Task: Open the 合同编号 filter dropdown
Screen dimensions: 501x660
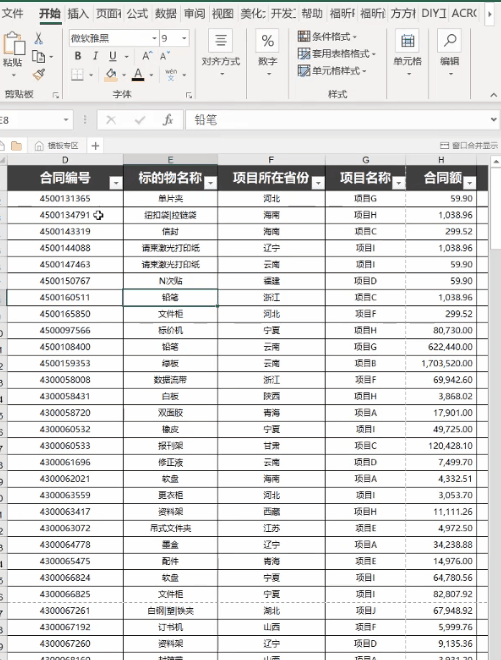Action: click(115, 183)
